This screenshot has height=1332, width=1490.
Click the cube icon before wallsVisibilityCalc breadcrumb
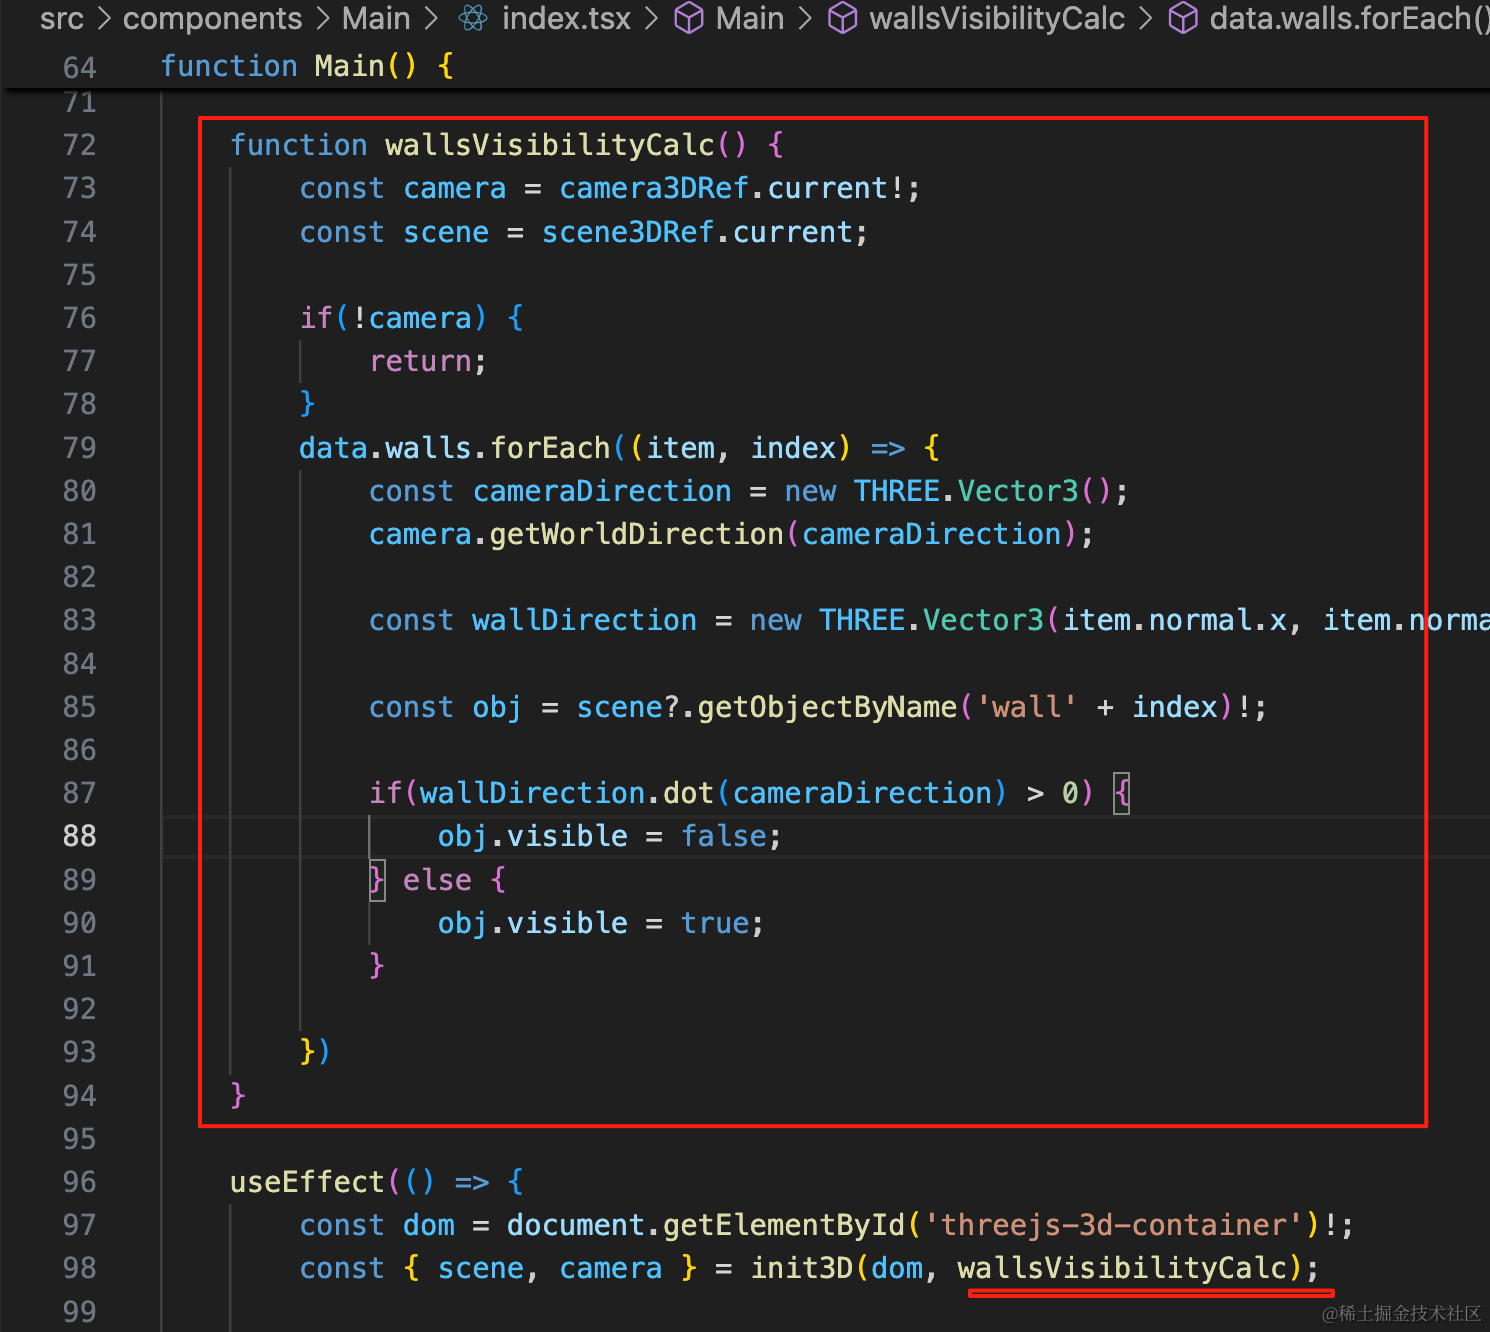click(843, 18)
